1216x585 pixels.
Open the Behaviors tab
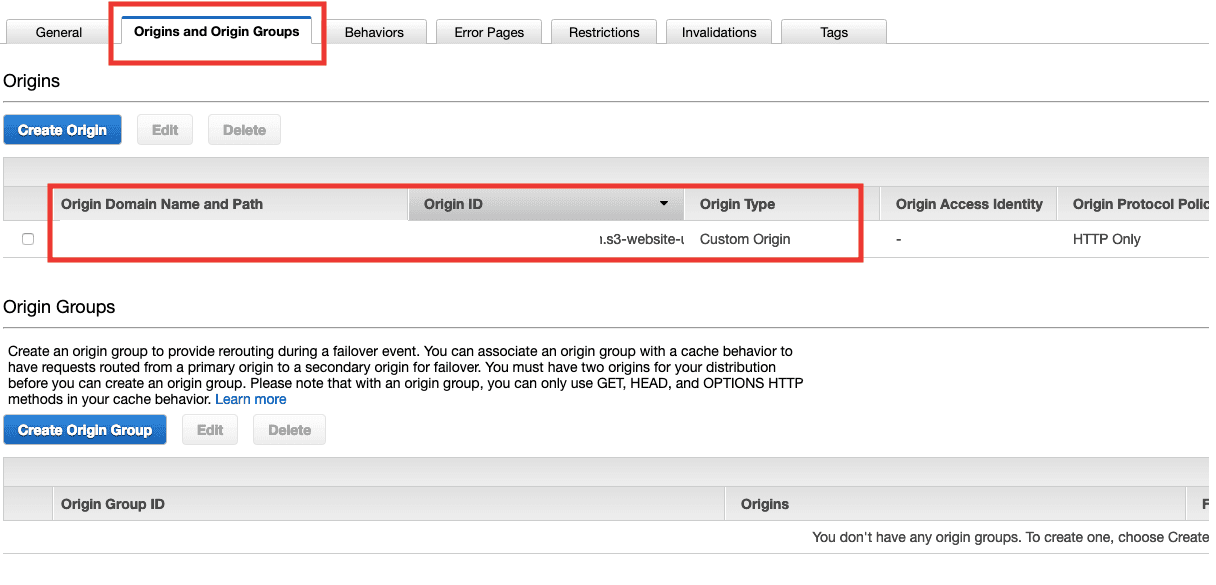coord(374,32)
